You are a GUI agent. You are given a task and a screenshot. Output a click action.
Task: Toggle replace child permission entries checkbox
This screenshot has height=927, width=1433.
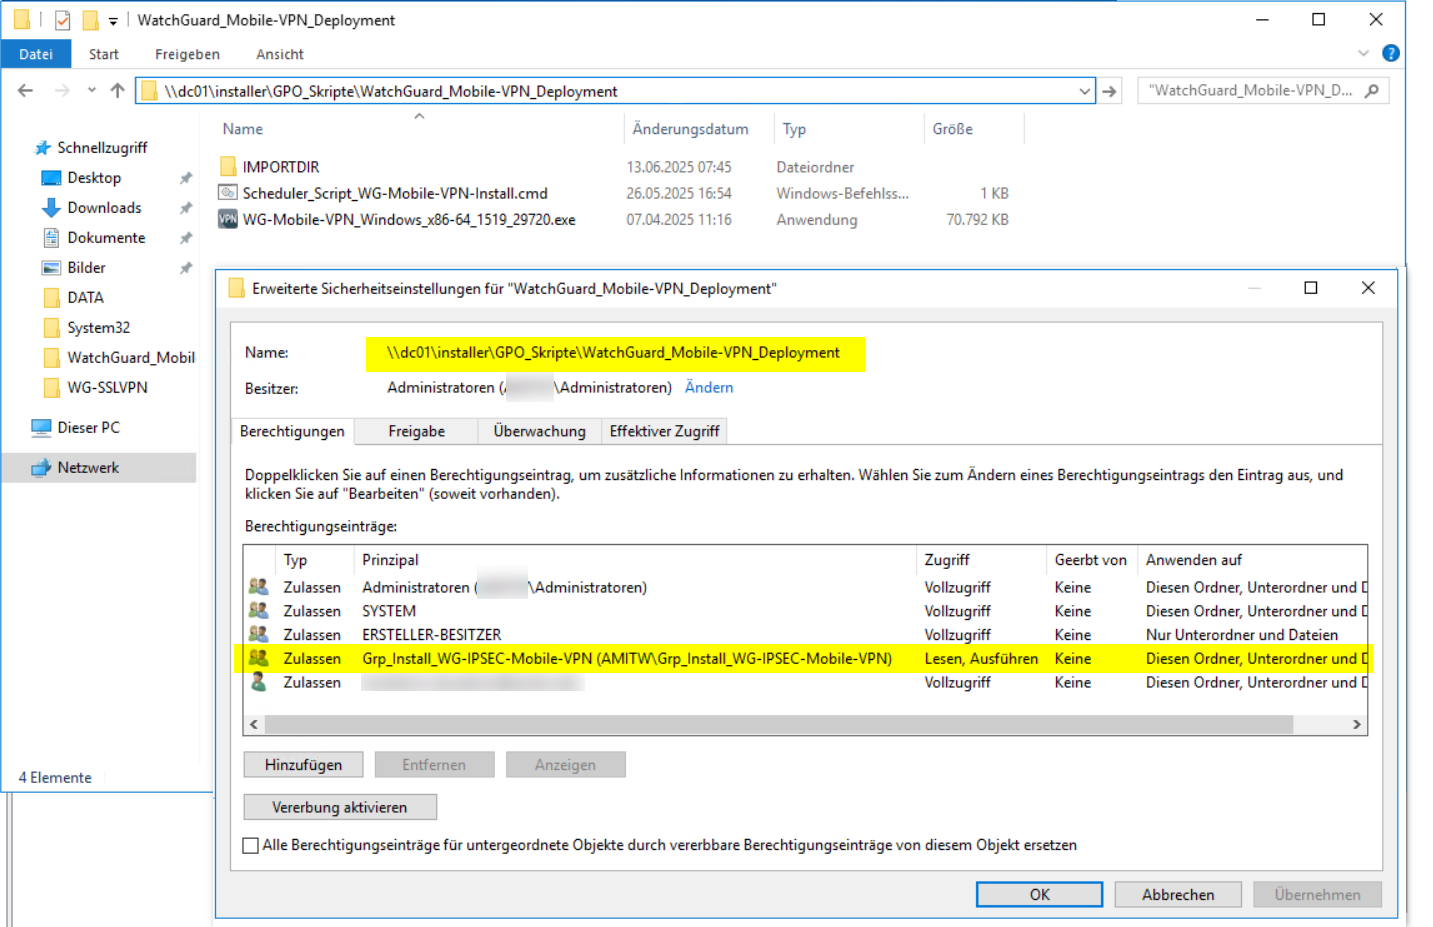tap(251, 846)
